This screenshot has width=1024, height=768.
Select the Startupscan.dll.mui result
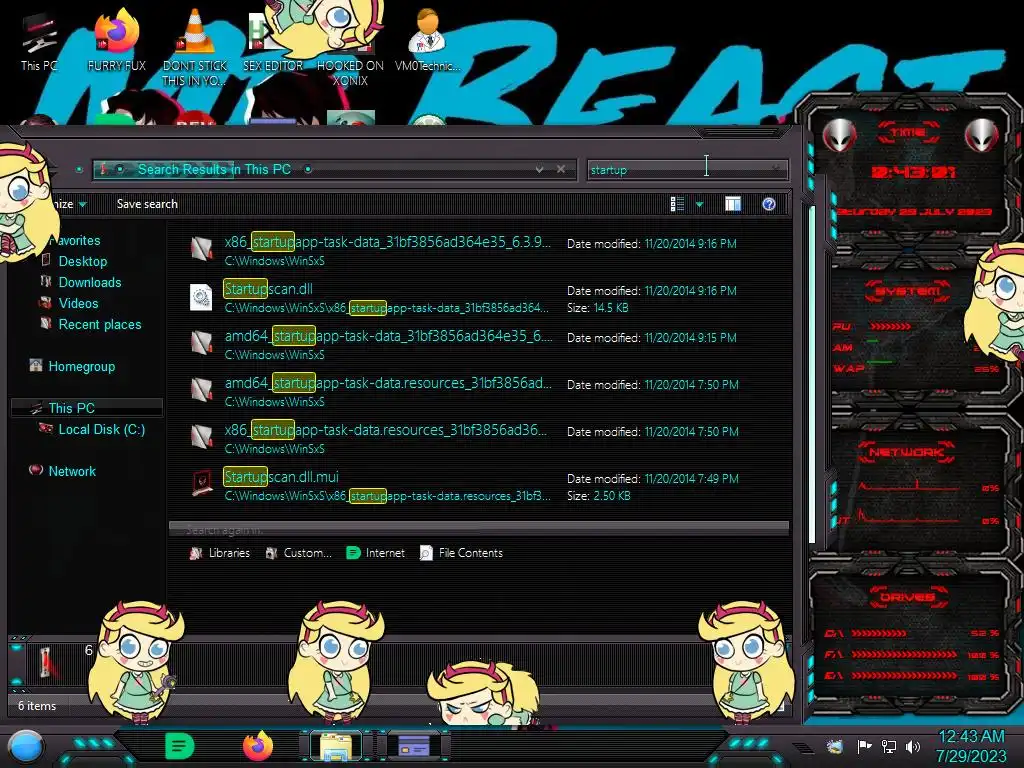(x=464, y=486)
